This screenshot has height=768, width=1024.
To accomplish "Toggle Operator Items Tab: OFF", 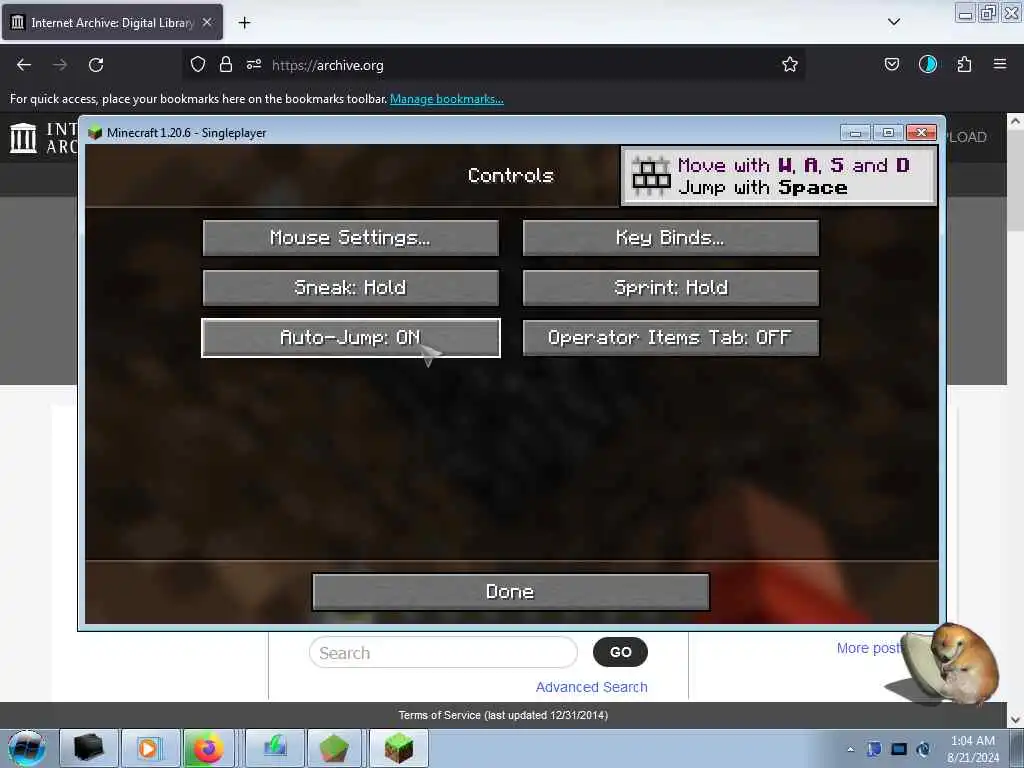I will point(671,338).
